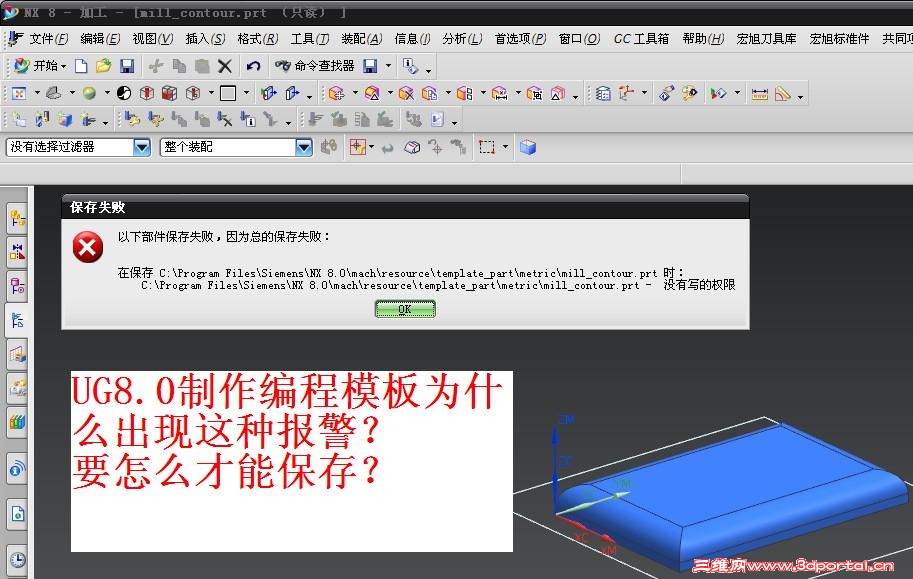Screen dimensions: 913x579
Task: Click the dashed rectangle selection icon
Action: pyautogui.click(x=487, y=147)
